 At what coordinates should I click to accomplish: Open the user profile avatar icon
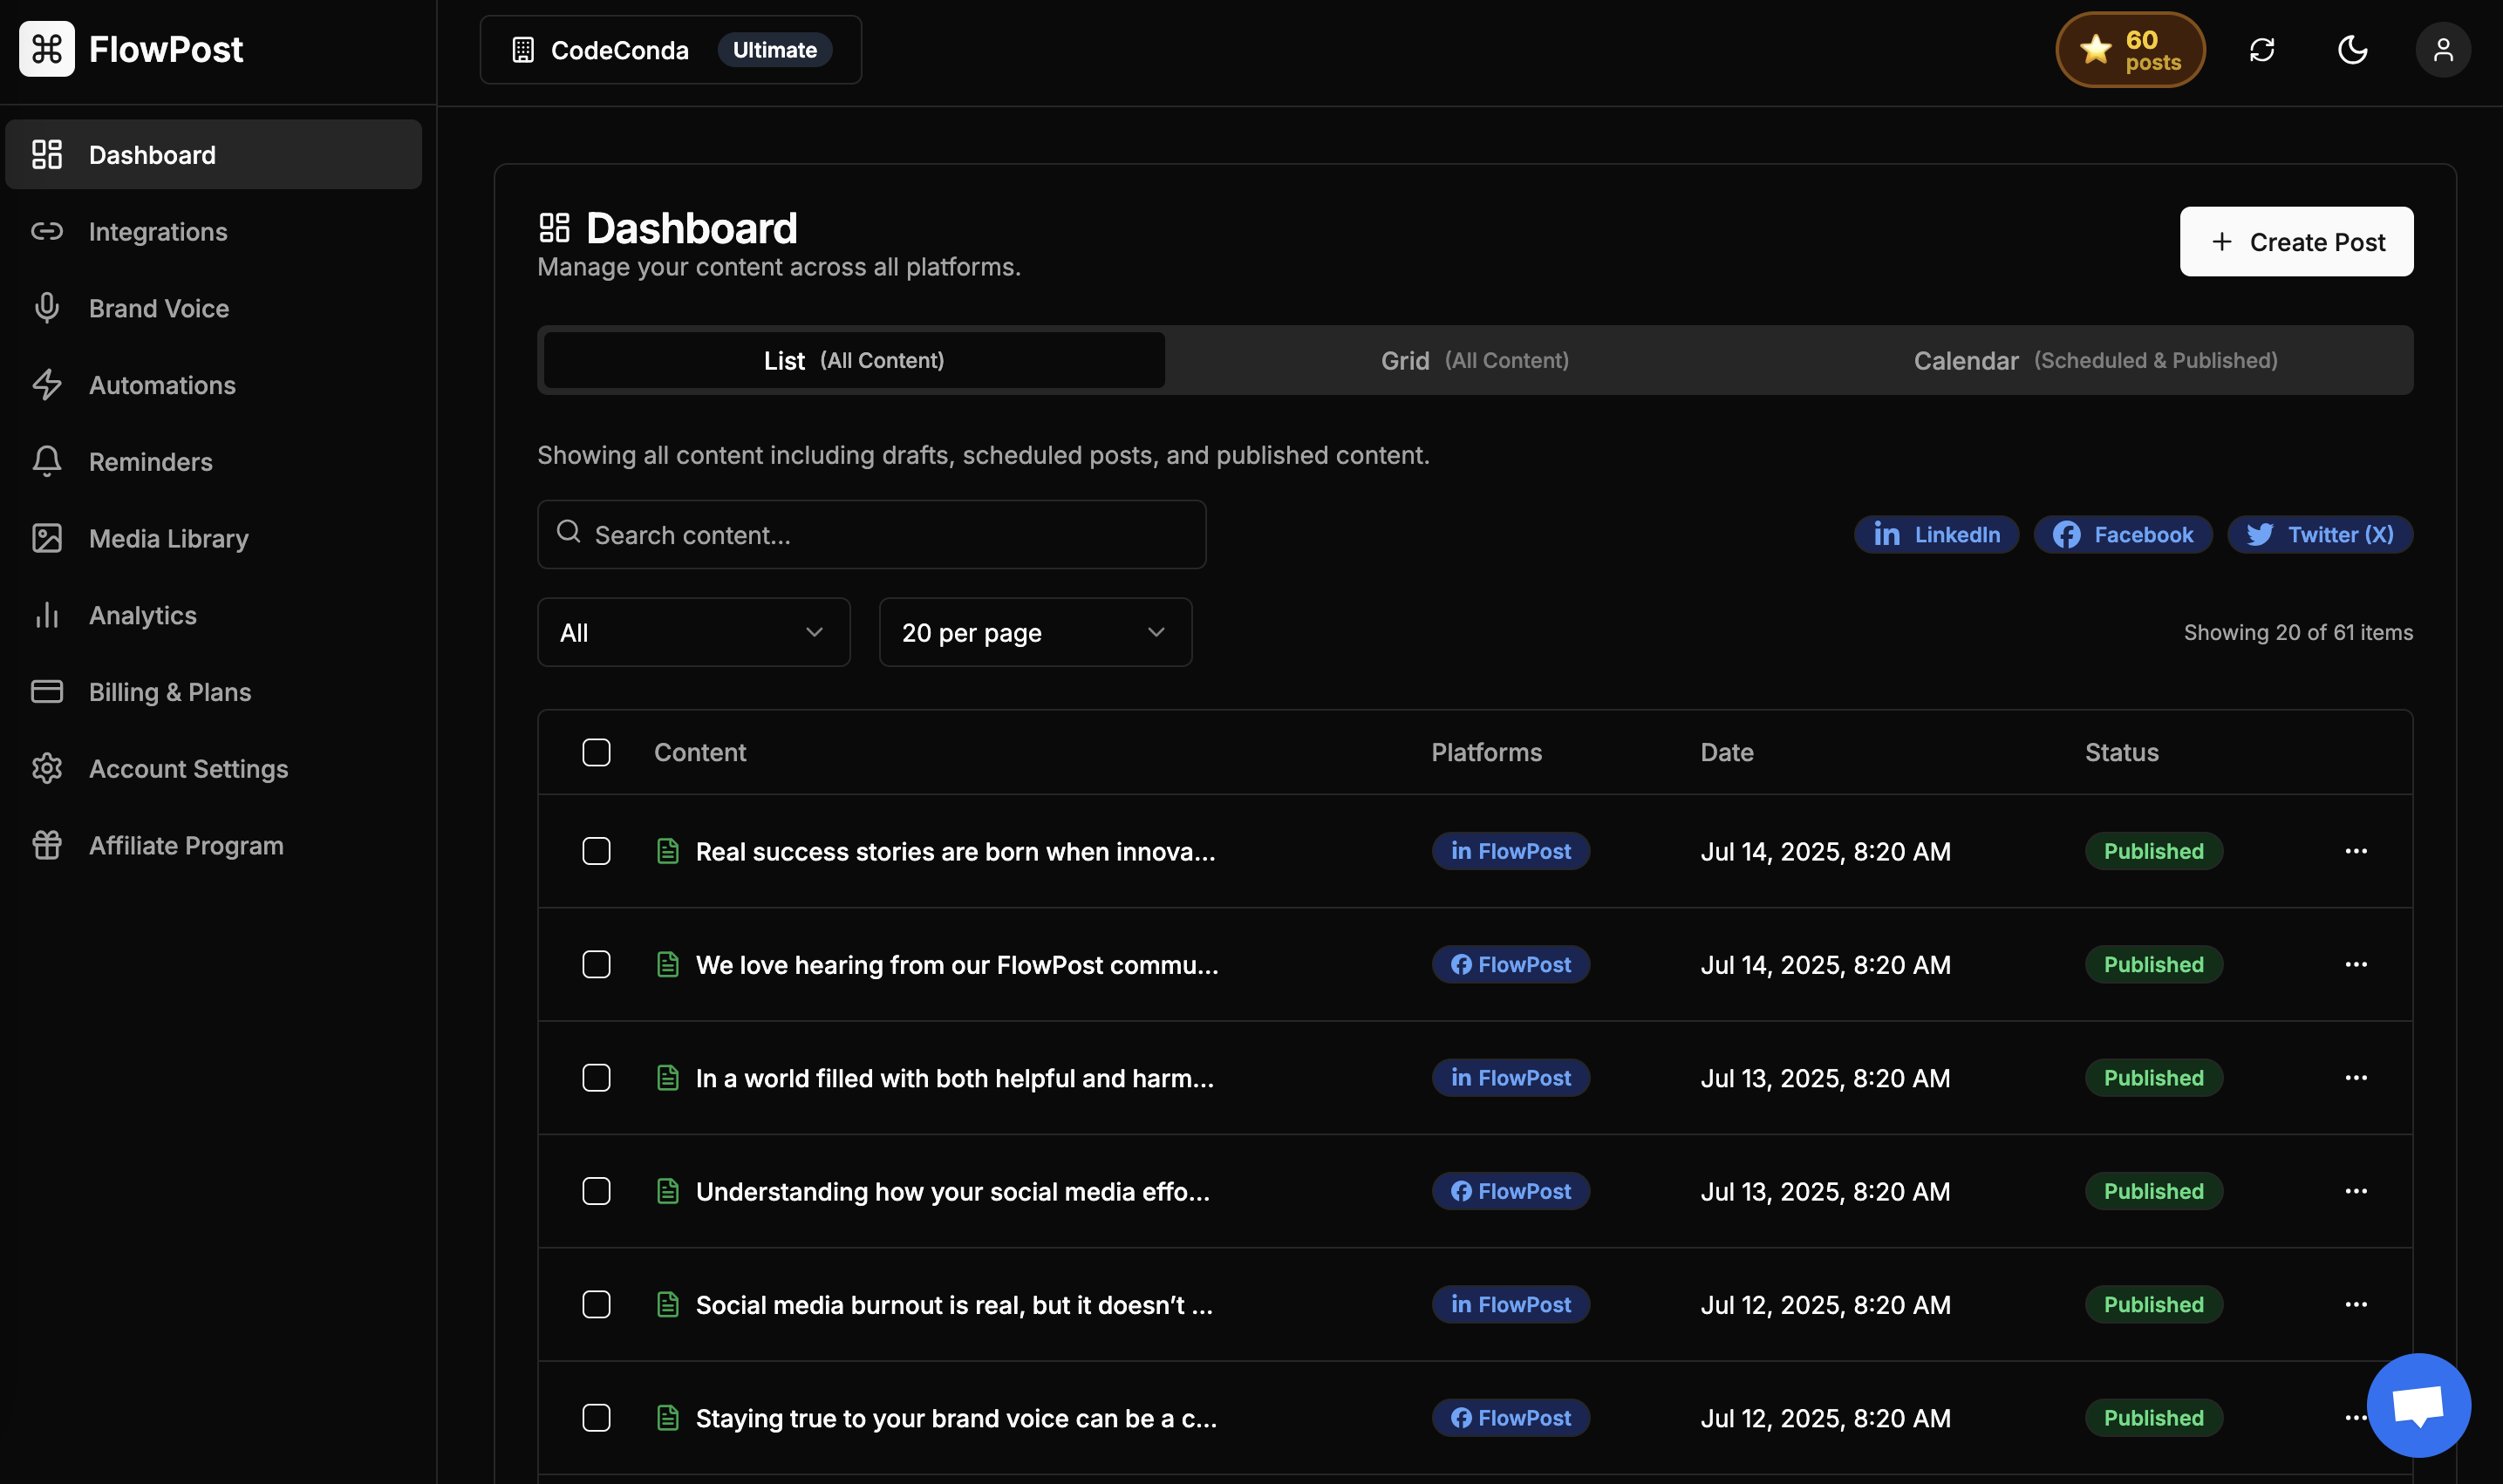coord(2442,49)
